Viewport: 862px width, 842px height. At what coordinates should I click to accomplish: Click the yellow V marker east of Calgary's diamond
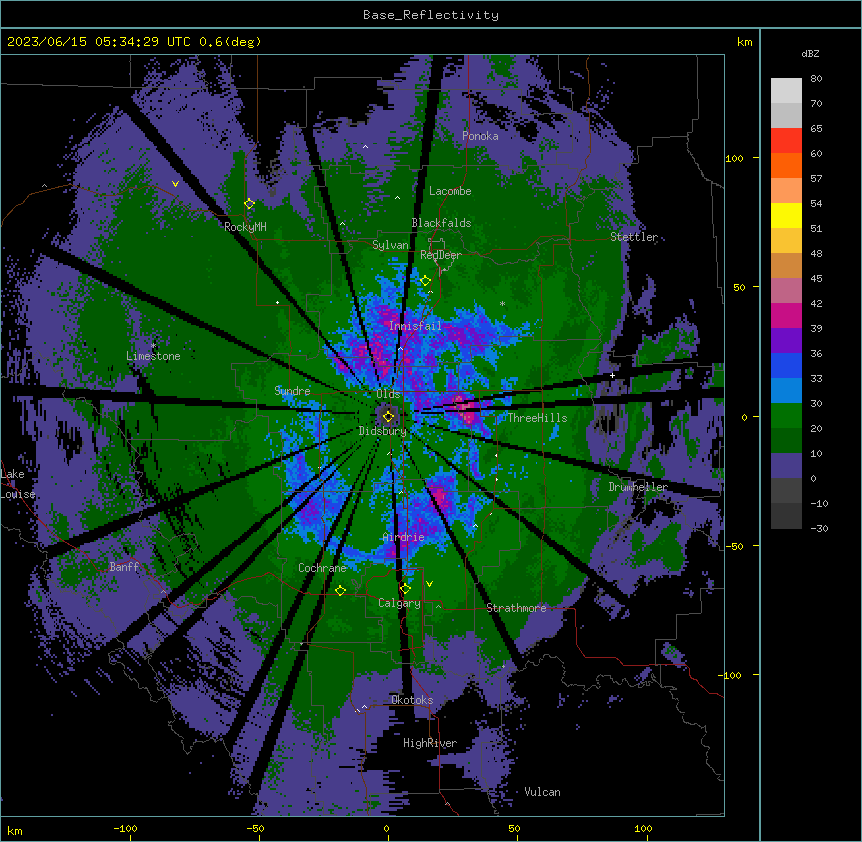pyautogui.click(x=429, y=584)
